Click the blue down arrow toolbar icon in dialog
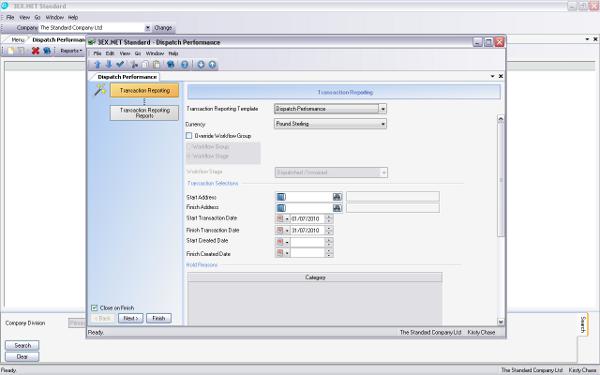600x375 pixels. click(109, 65)
